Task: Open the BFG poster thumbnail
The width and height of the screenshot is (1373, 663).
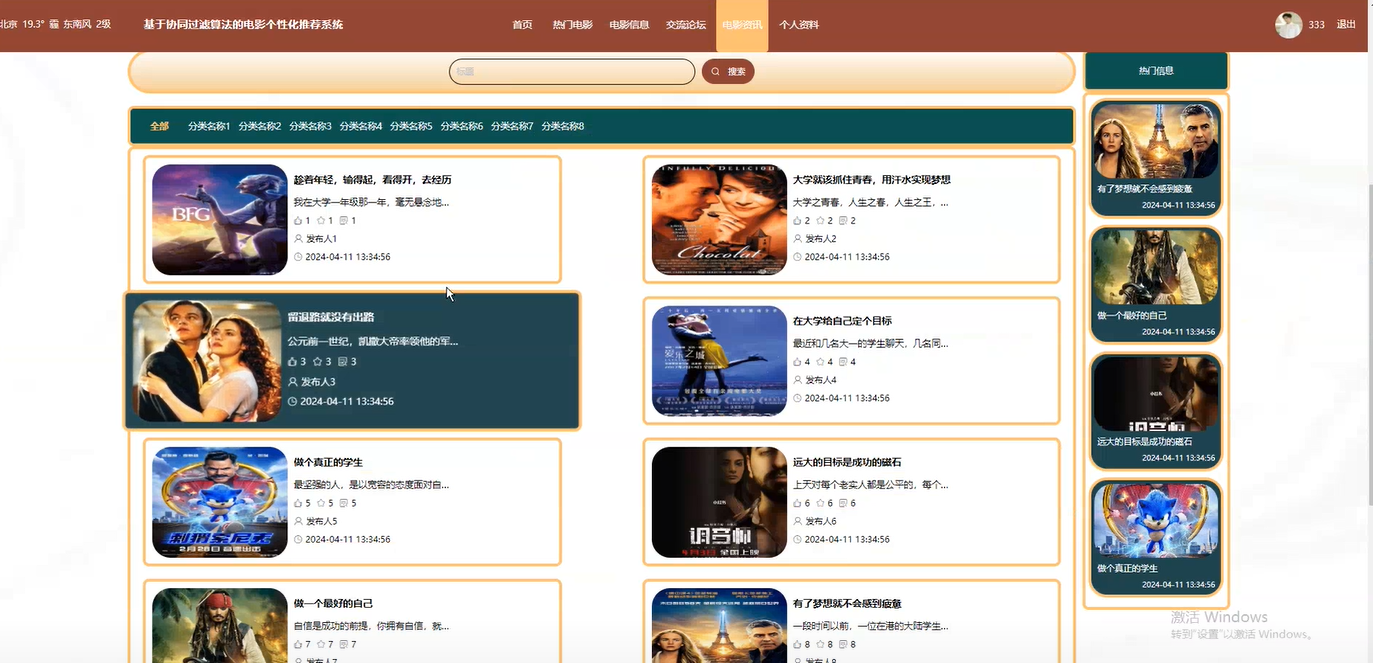Action: tap(220, 220)
